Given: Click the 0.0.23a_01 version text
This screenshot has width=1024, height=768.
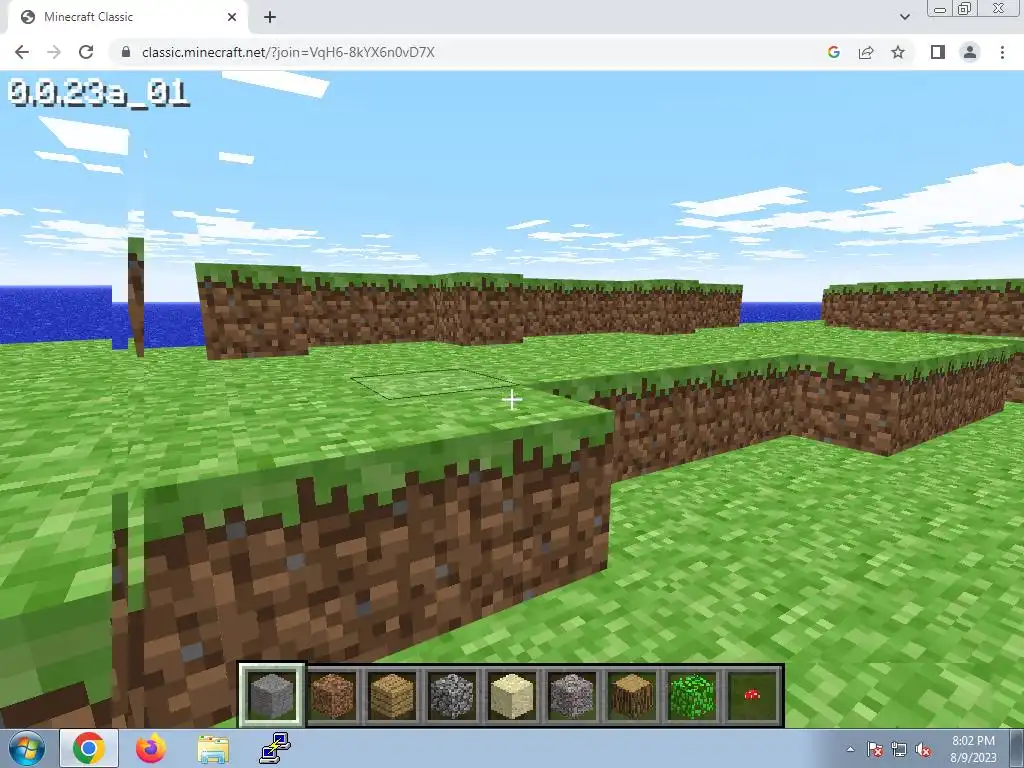Looking at the screenshot, I should click(99, 93).
